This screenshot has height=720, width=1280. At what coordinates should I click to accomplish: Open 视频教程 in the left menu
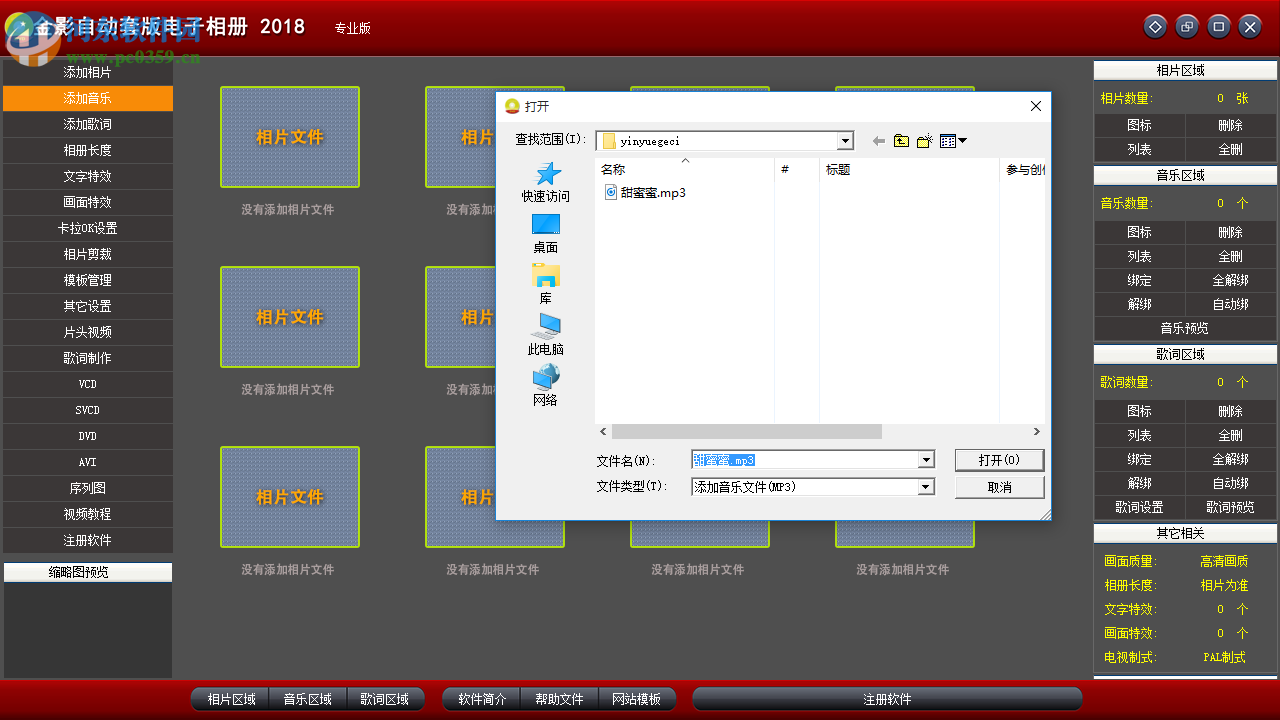click(x=88, y=514)
